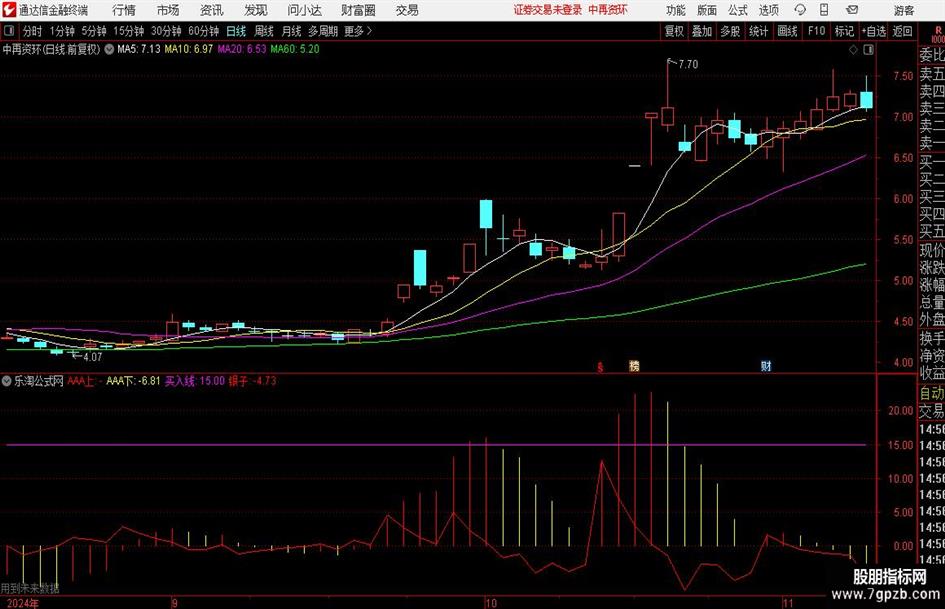
Task: Click the 银子 -4.73 indicator value
Action: 252,381
